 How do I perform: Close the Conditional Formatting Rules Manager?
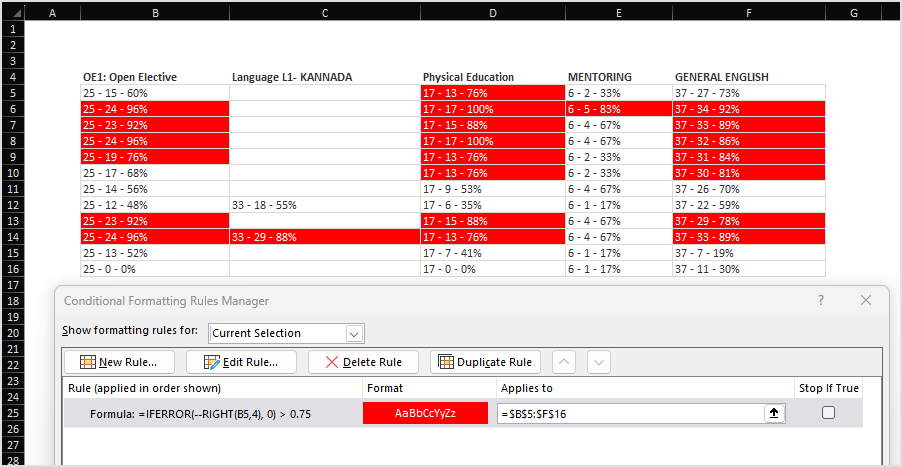click(866, 300)
